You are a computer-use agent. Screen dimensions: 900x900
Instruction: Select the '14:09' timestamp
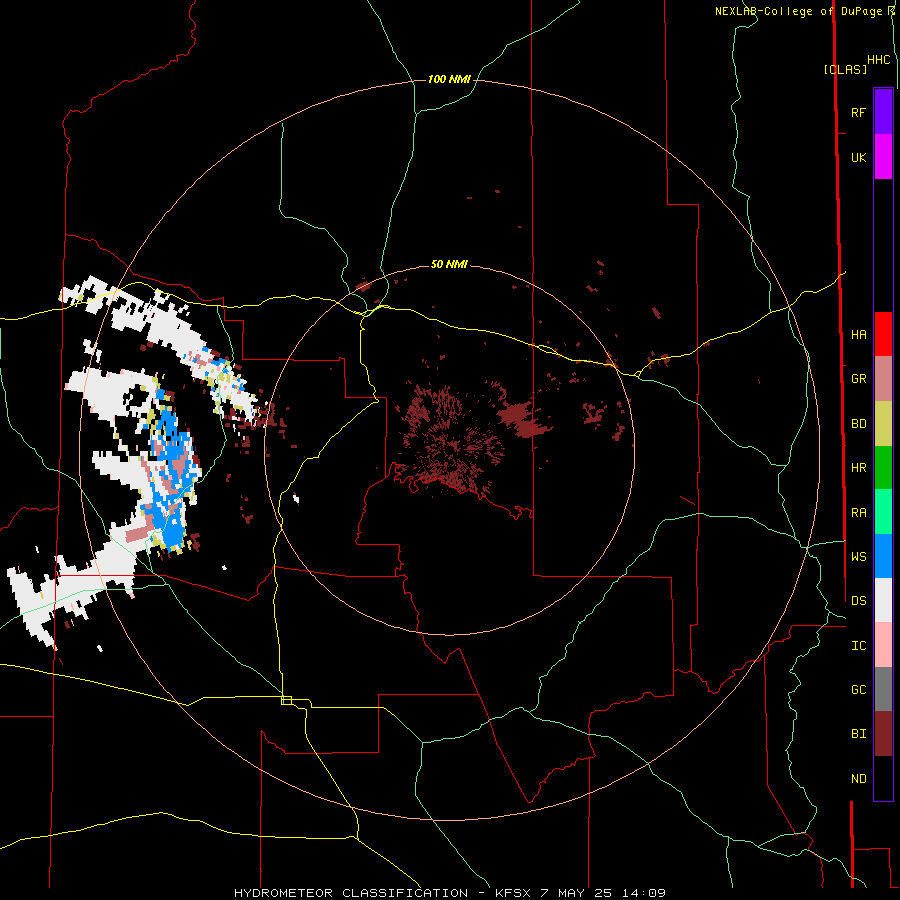pos(643,893)
